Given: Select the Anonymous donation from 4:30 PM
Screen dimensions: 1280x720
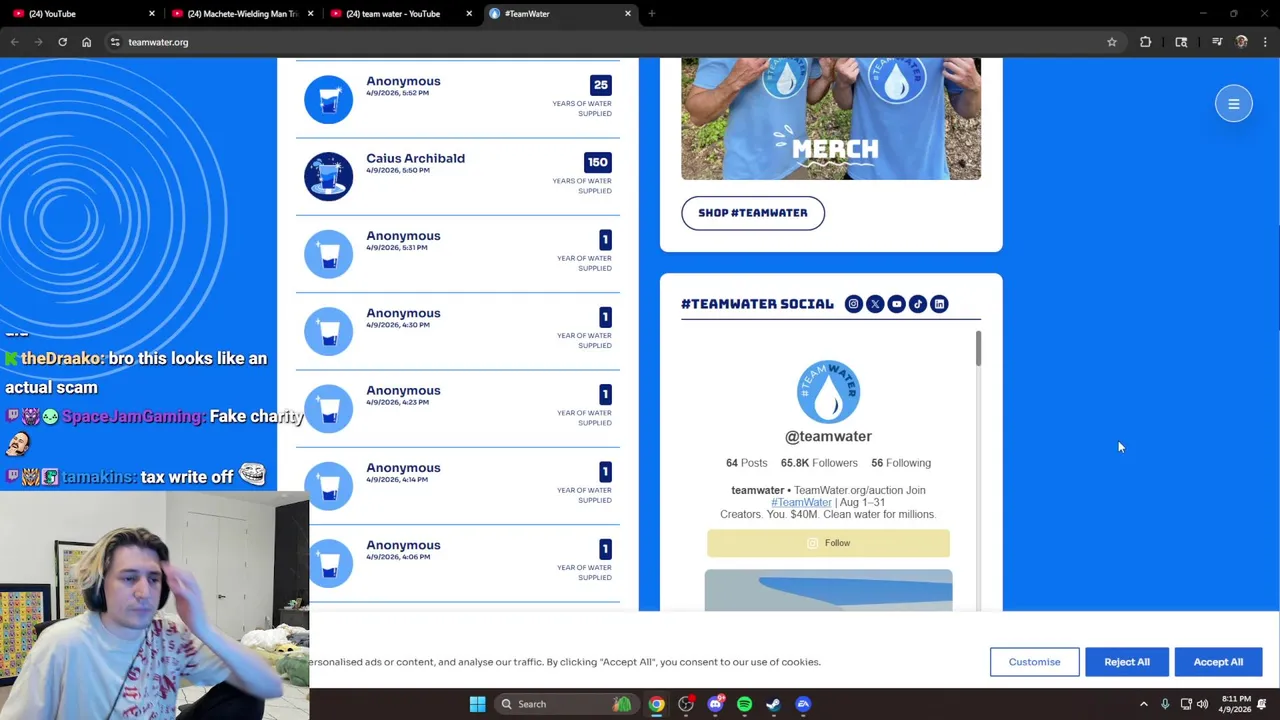Looking at the screenshot, I should (458, 331).
